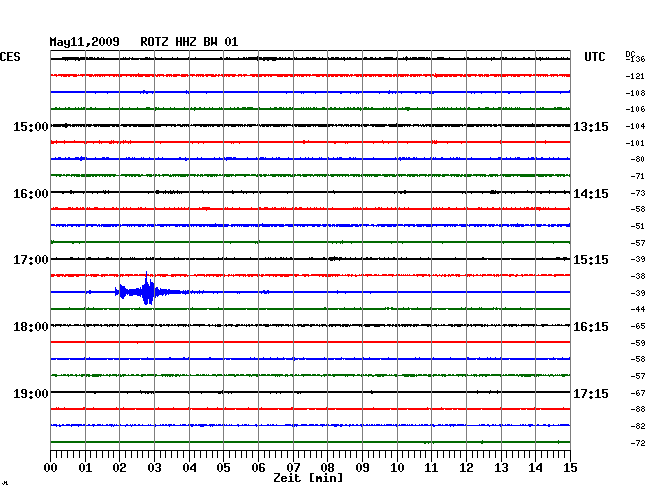Click the DC offset value -51
The height and width of the screenshot is (494, 650).
pyautogui.click(x=638, y=226)
